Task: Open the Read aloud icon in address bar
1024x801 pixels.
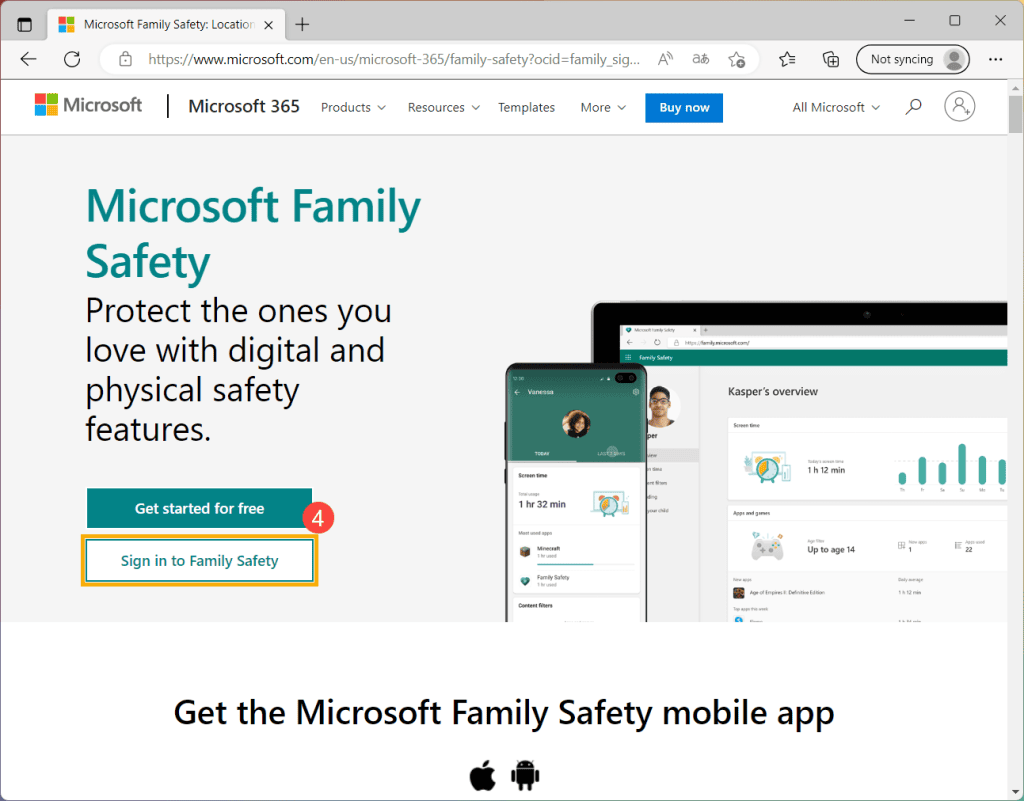Action: pyautogui.click(x=665, y=59)
